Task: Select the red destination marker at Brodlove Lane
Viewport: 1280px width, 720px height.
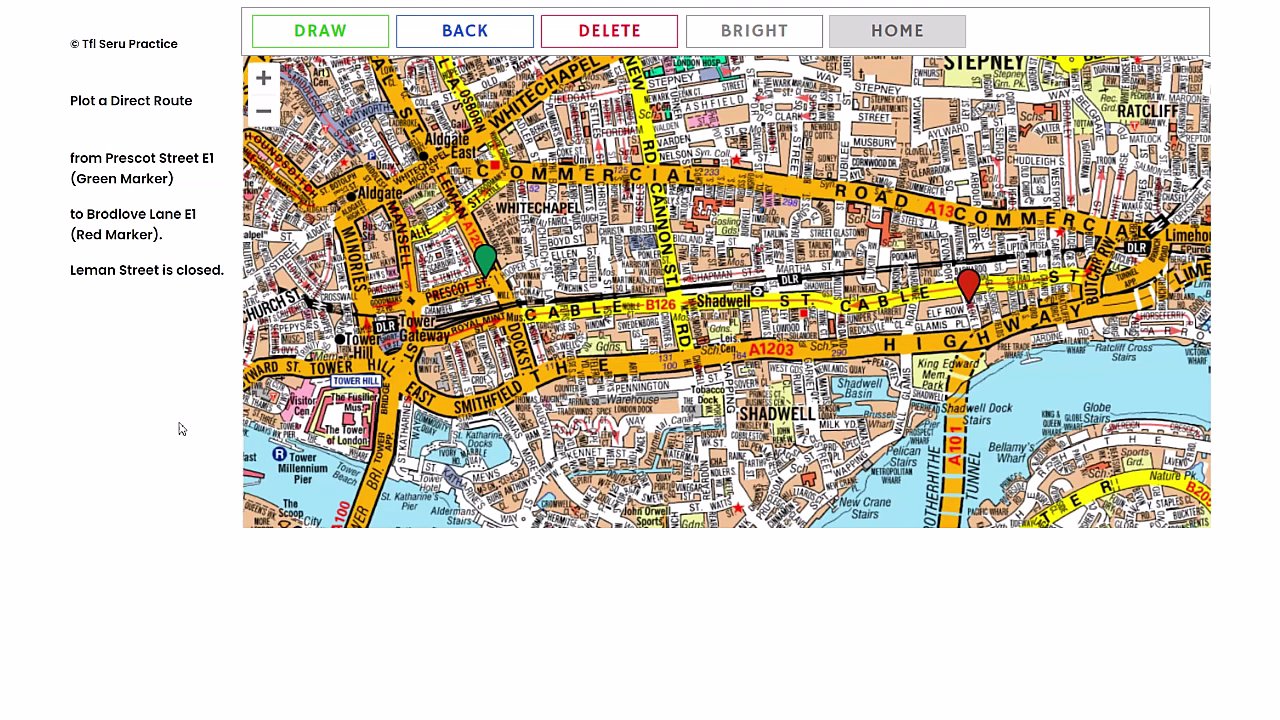Action: pyautogui.click(x=967, y=286)
